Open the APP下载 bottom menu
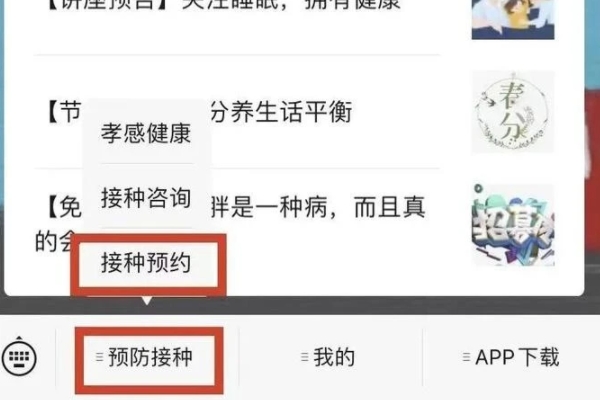 (x=511, y=358)
